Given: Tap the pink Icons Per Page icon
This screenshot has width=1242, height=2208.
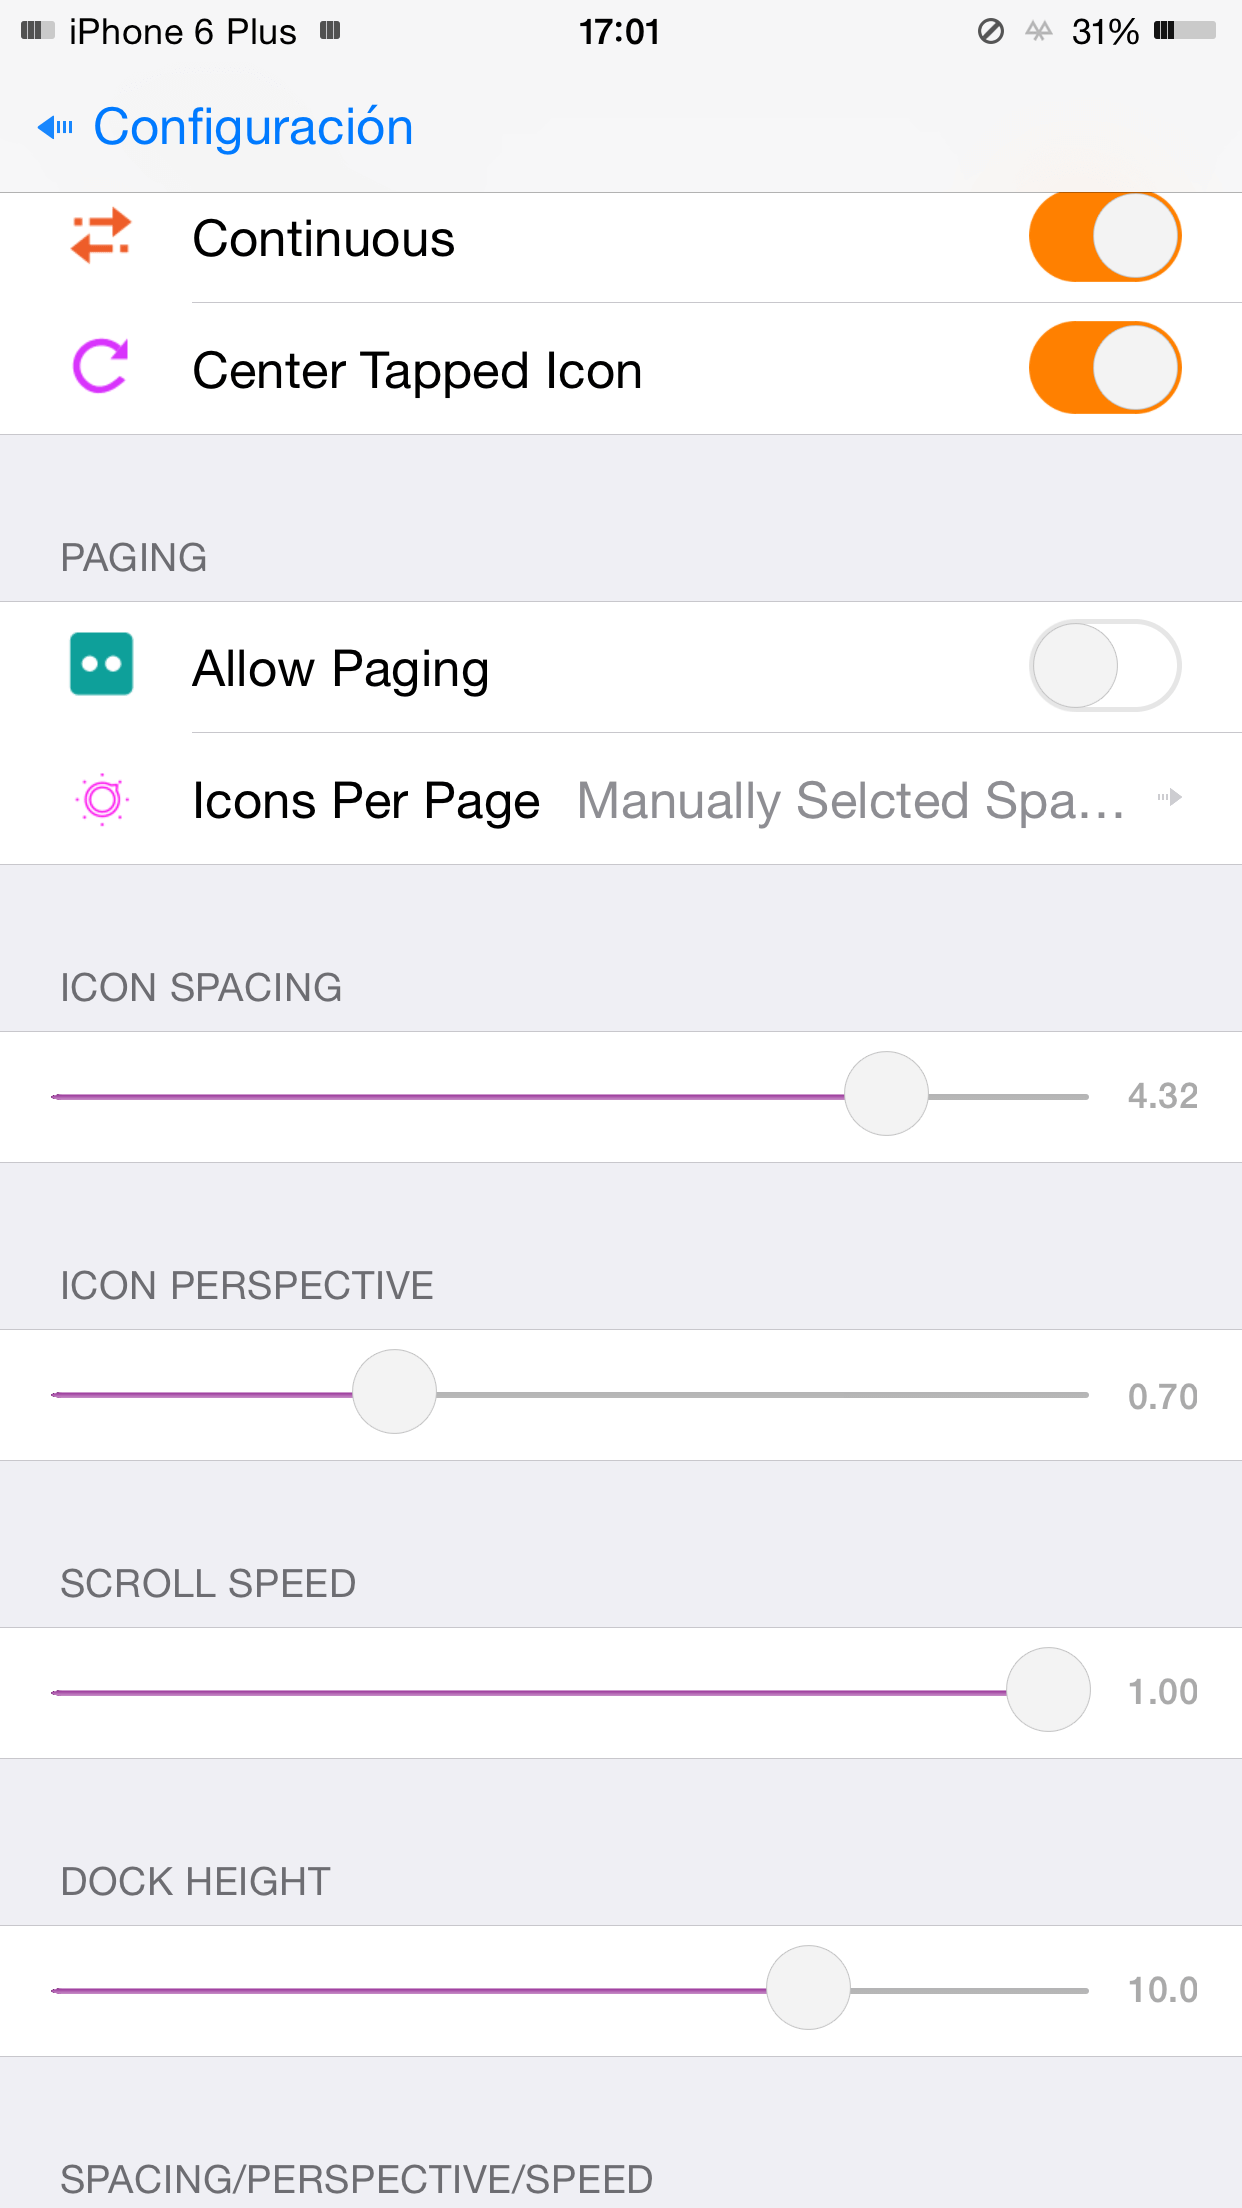Looking at the screenshot, I should coord(102,799).
